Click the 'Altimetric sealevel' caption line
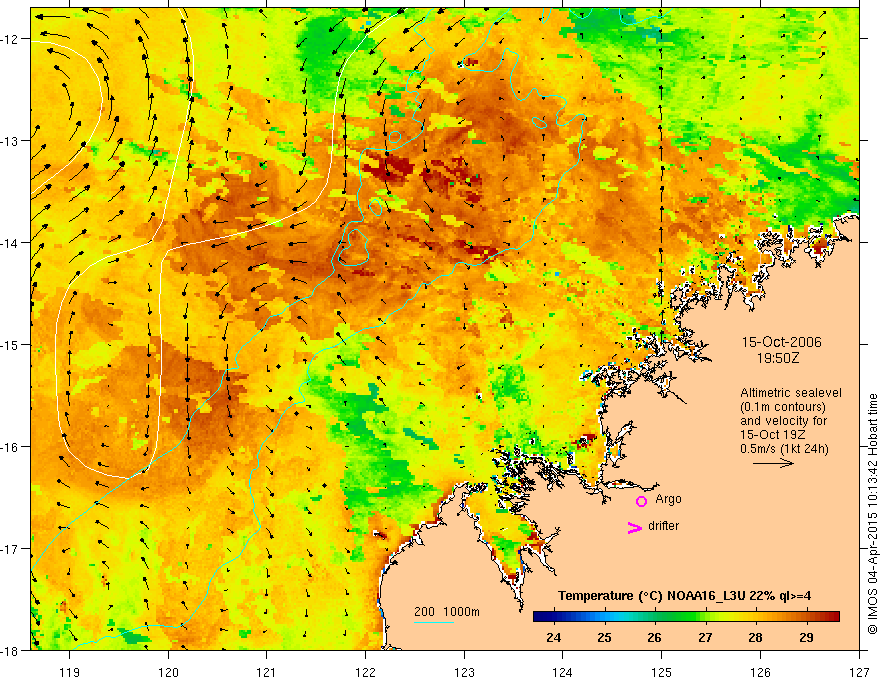The height and width of the screenshot is (680, 880). pyautogui.click(x=791, y=393)
